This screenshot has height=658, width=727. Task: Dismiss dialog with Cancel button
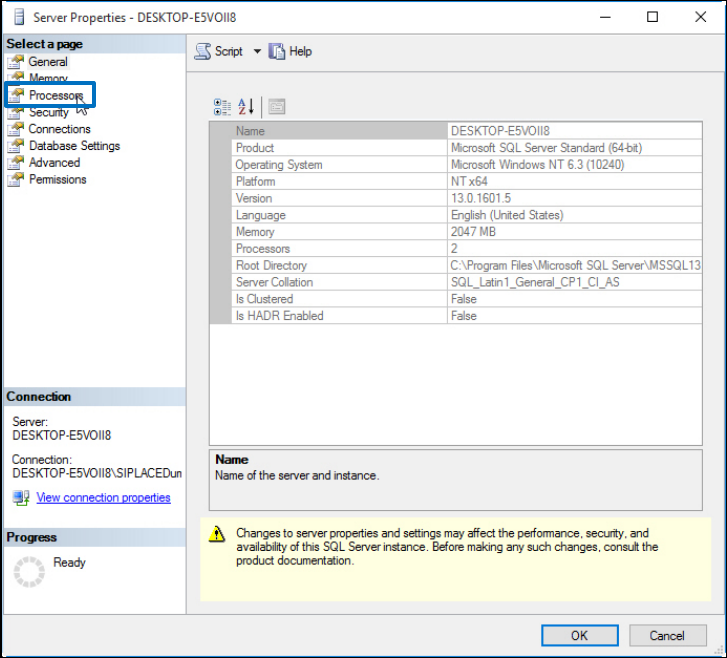[668, 635]
